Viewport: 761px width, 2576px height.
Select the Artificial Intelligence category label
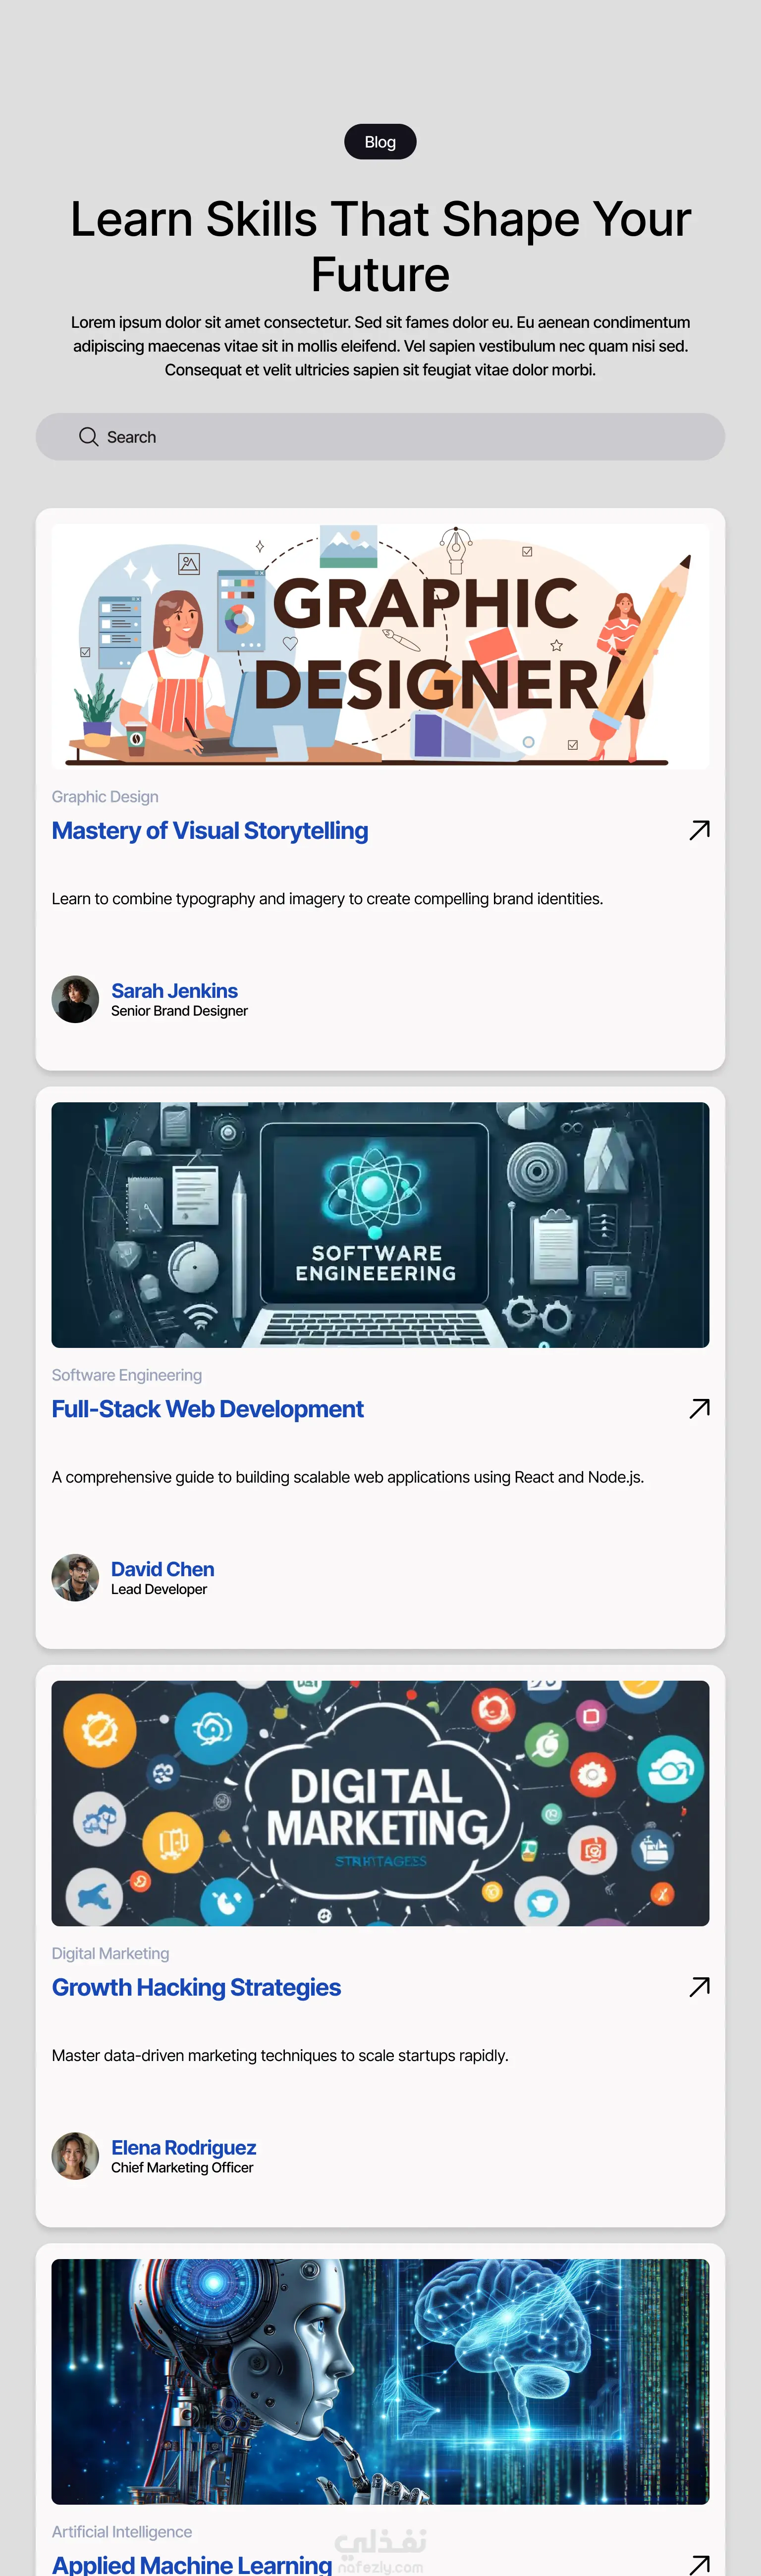tap(122, 2531)
